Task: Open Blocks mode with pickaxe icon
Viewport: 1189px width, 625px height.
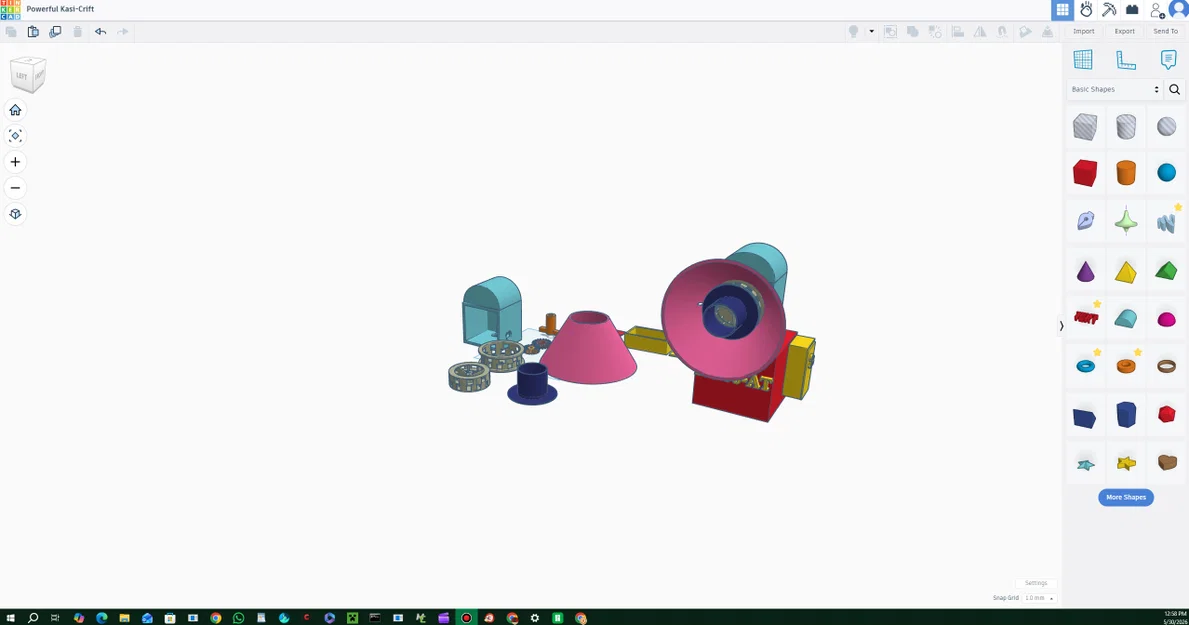Action: coord(1109,10)
